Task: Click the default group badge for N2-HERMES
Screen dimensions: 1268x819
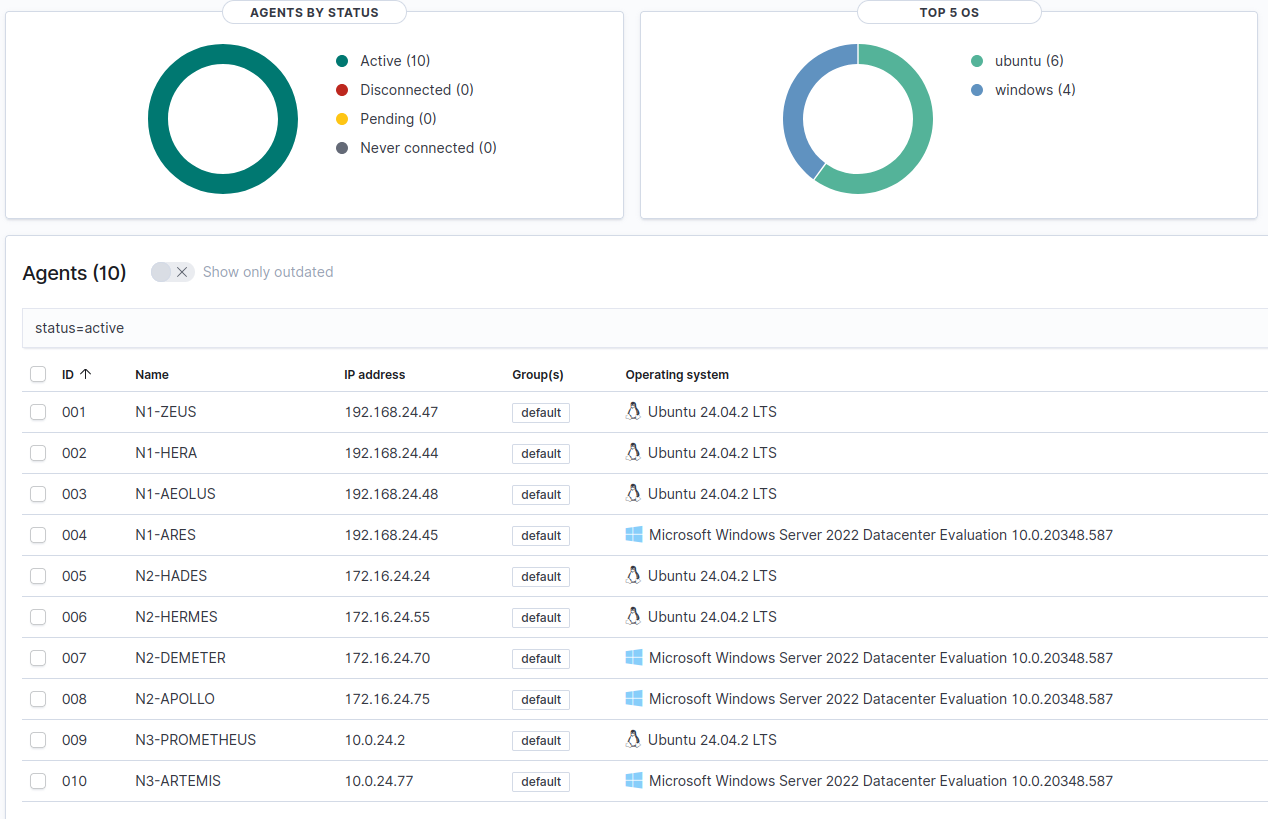Action: pyautogui.click(x=540, y=618)
